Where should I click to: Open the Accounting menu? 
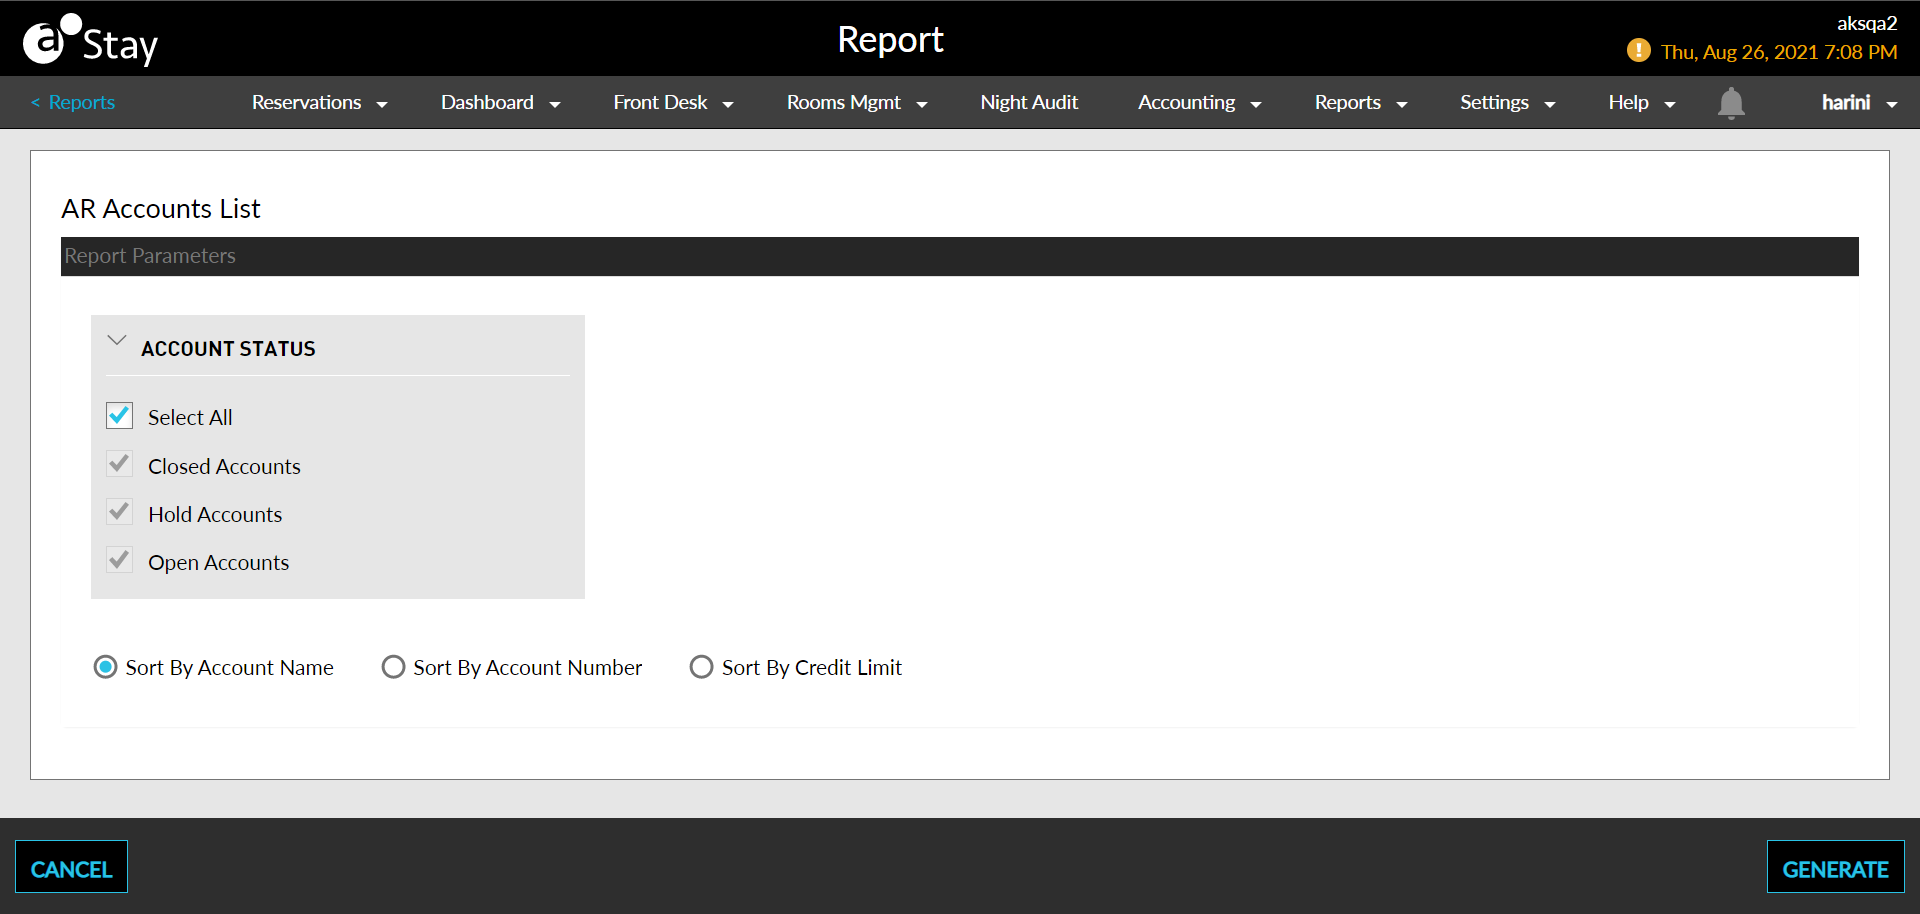[x=1198, y=103]
